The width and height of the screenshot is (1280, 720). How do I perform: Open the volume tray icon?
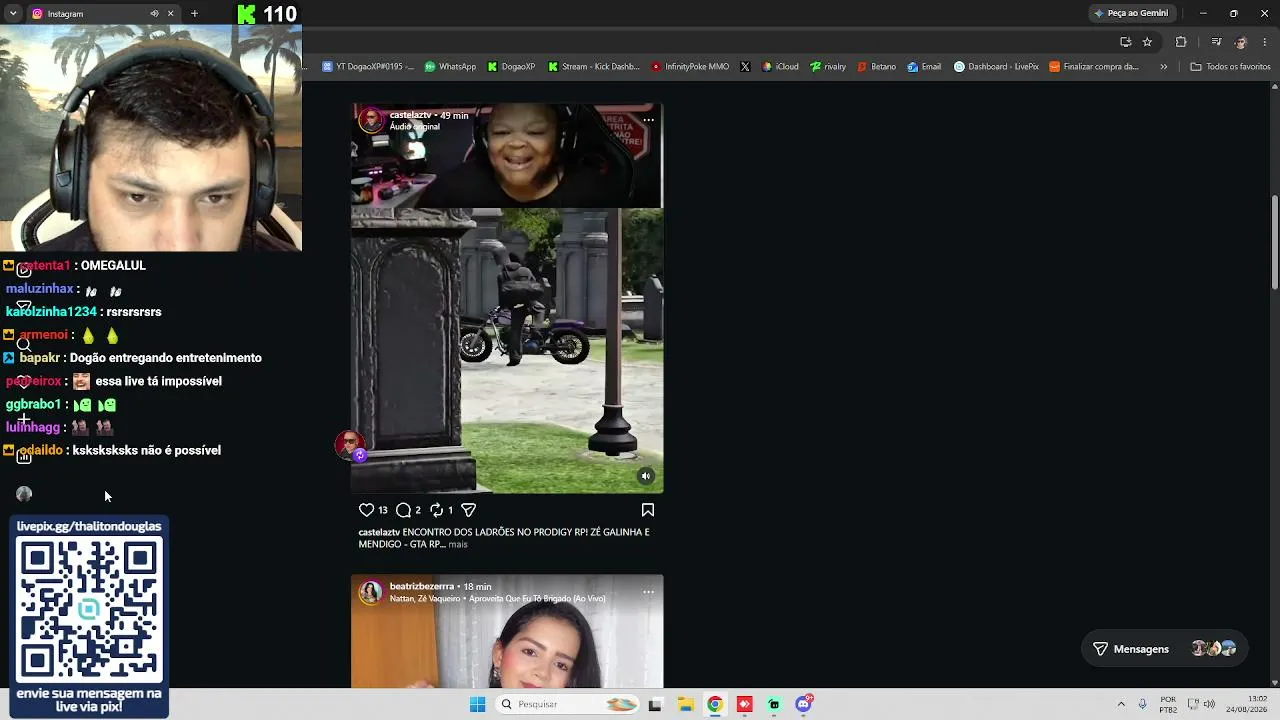point(1209,704)
